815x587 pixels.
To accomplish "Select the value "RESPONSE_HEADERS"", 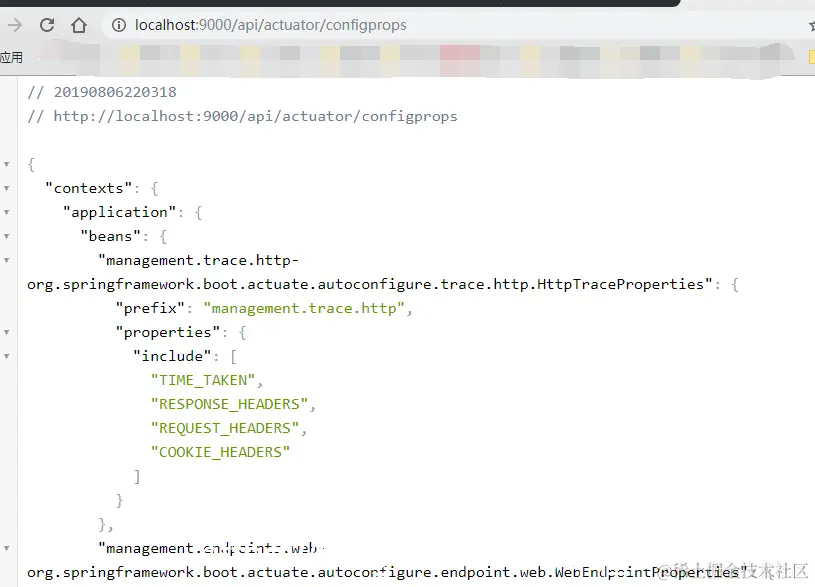I will pyautogui.click(x=229, y=404).
